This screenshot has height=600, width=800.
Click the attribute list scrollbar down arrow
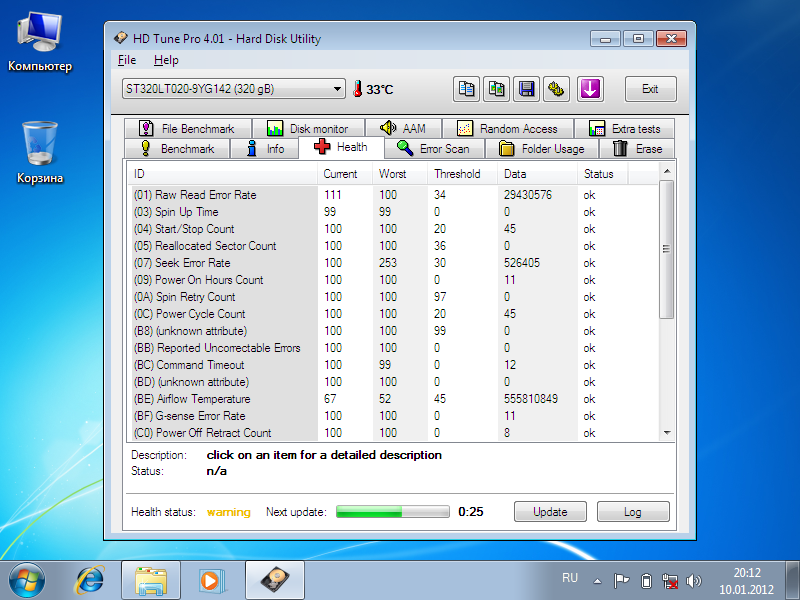(x=667, y=433)
